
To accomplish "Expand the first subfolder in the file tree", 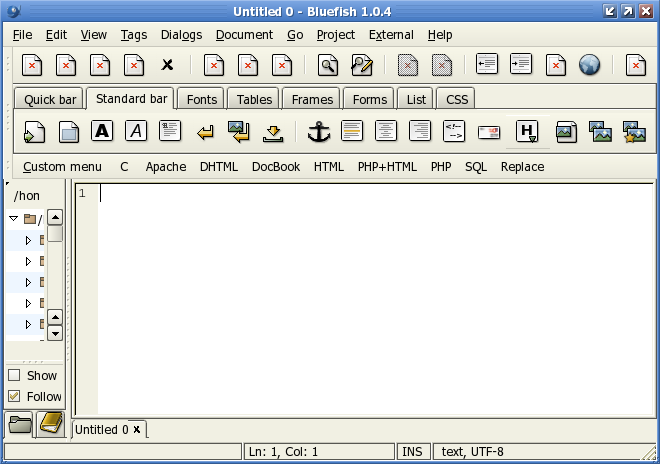I will (28, 240).
